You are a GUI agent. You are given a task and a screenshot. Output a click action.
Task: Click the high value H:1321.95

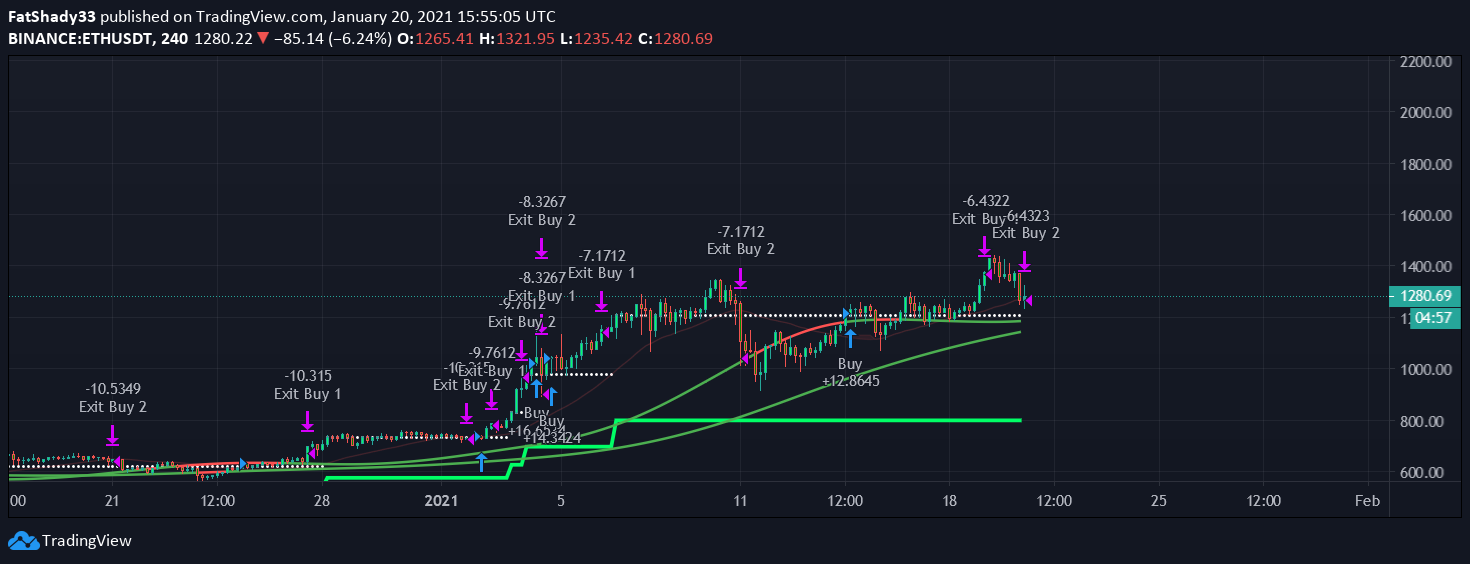tap(518, 39)
